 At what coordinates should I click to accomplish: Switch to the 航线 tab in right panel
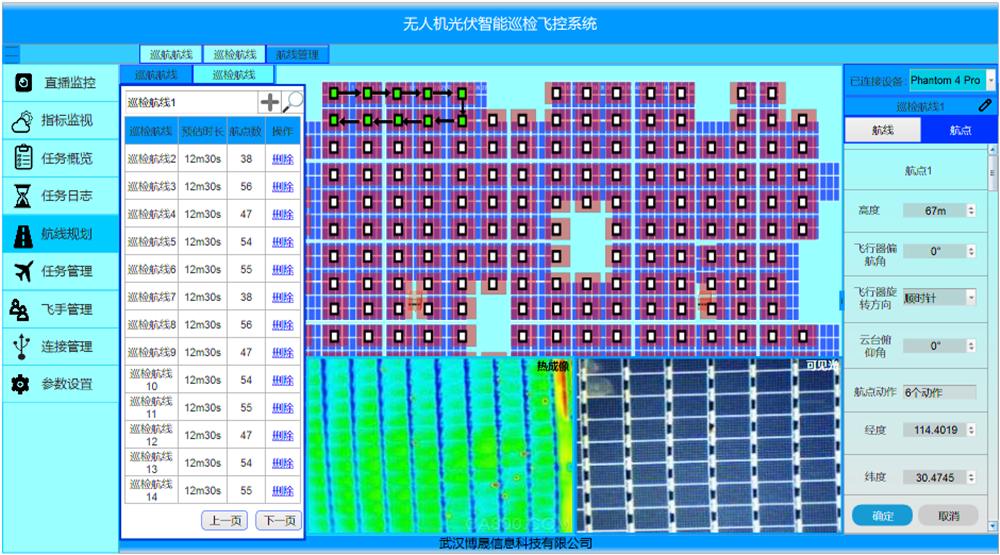pyautogui.click(x=882, y=130)
